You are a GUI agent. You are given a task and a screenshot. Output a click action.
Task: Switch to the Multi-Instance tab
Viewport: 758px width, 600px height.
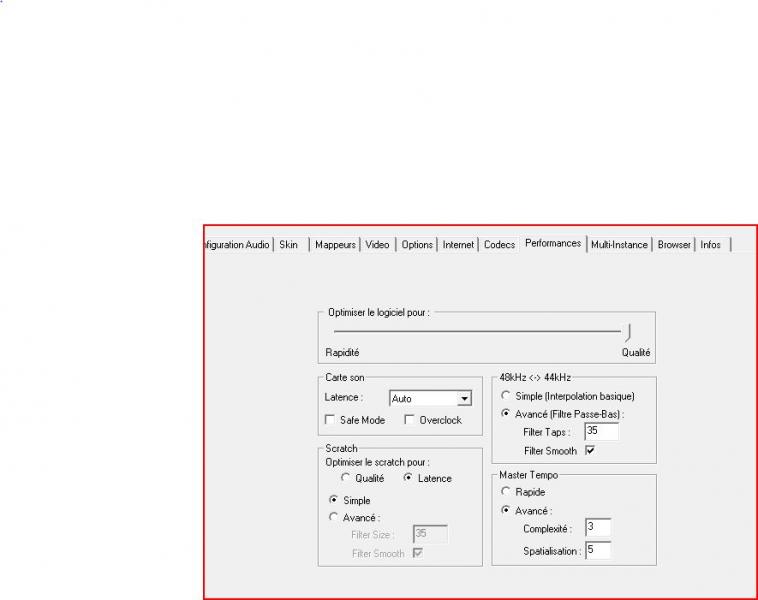click(619, 245)
